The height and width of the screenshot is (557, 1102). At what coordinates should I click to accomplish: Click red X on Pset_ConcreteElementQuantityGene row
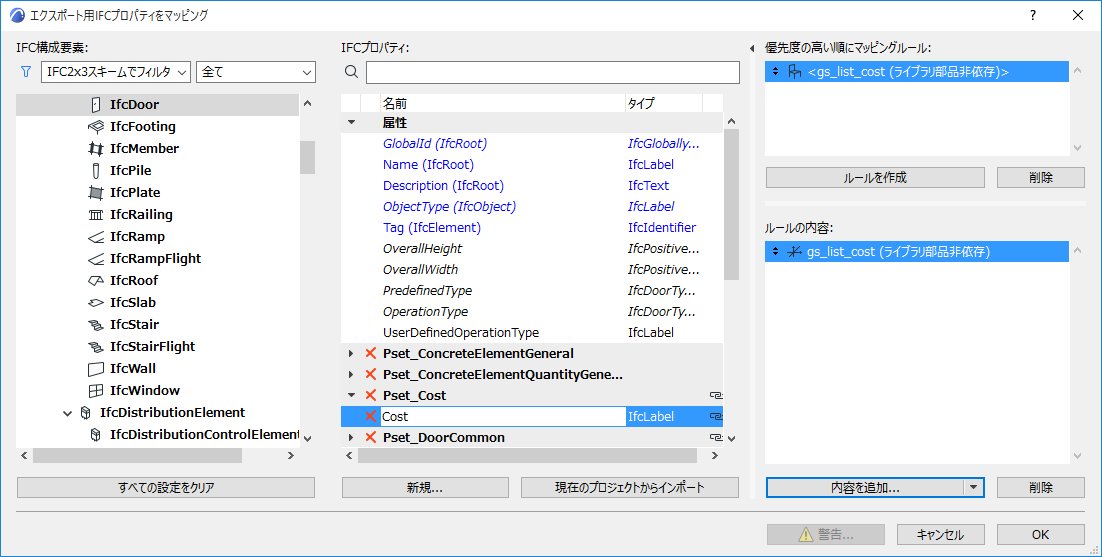pos(371,374)
